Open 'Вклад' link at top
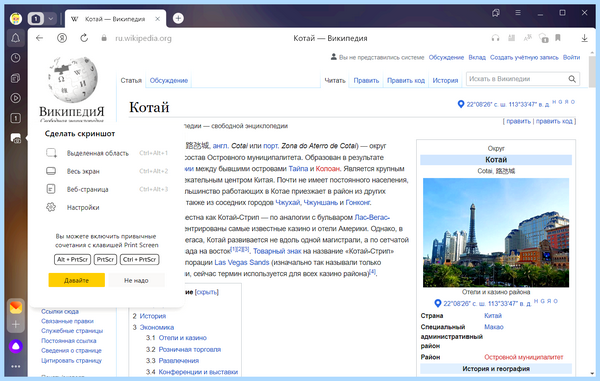Screen dimensions: 600x381 [x=477, y=57]
